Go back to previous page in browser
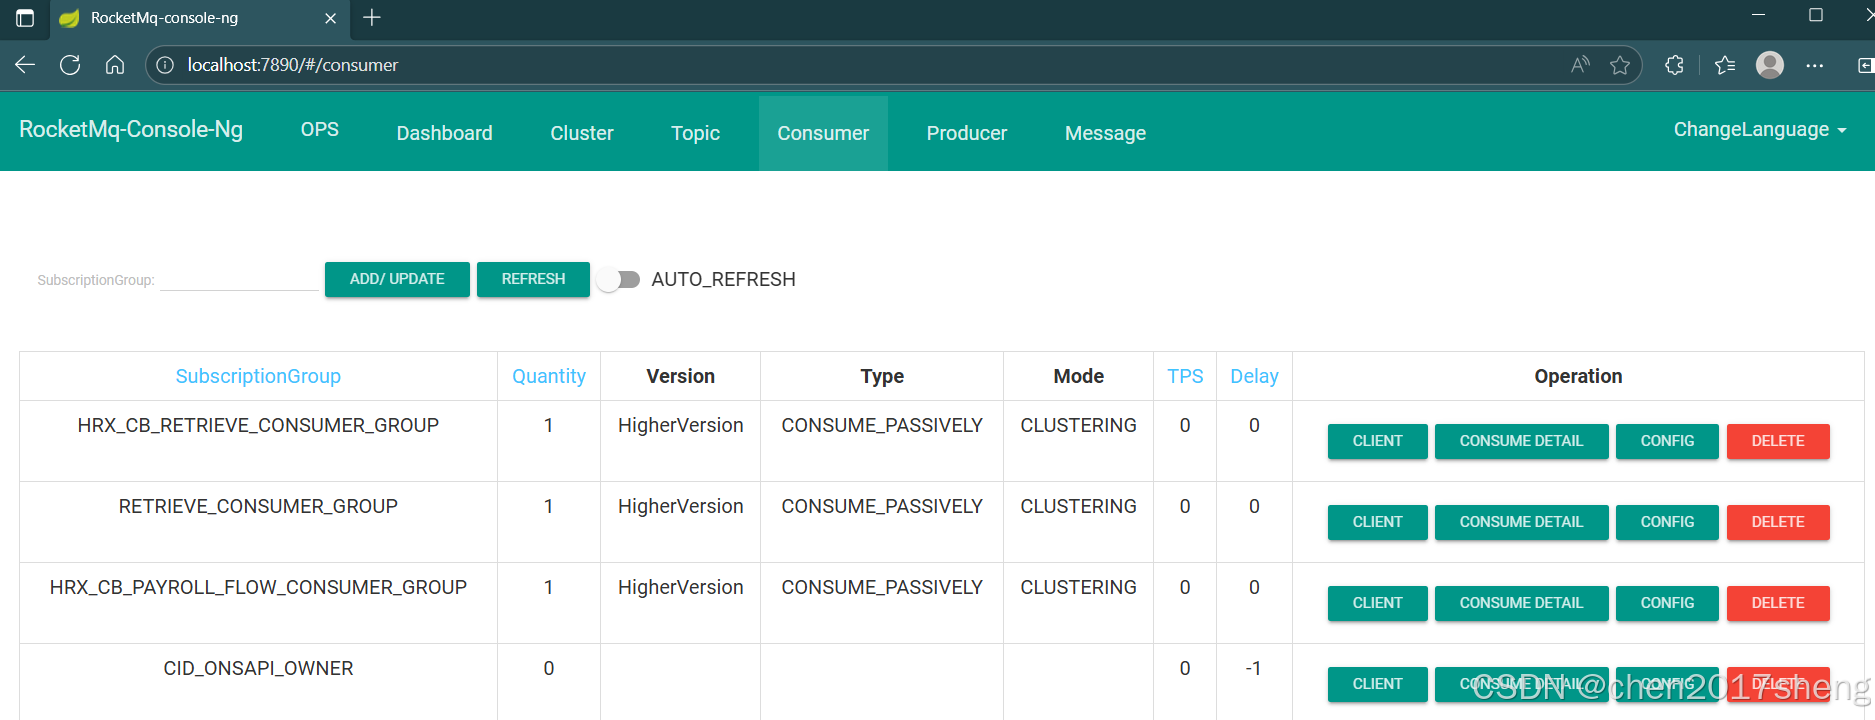The height and width of the screenshot is (720, 1875). point(25,65)
